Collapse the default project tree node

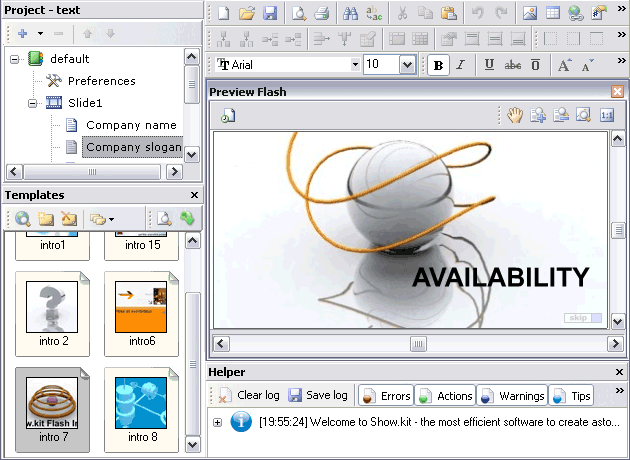(14, 59)
